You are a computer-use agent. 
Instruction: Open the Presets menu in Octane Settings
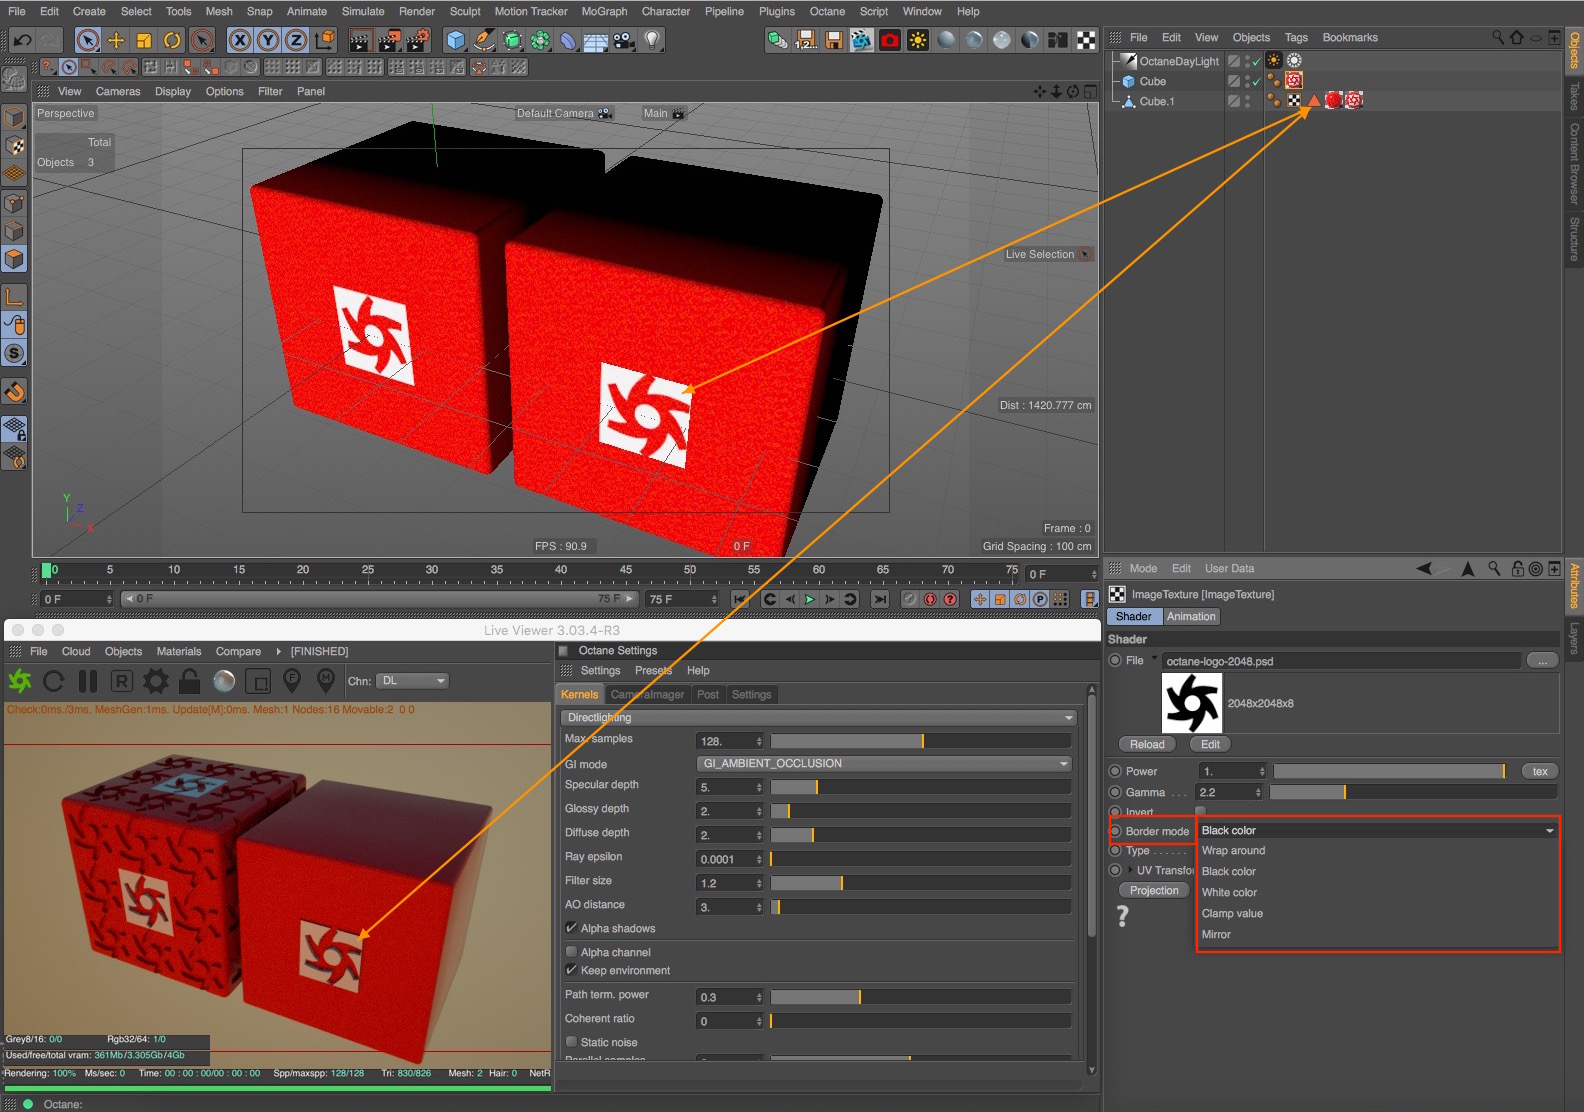[x=653, y=670]
